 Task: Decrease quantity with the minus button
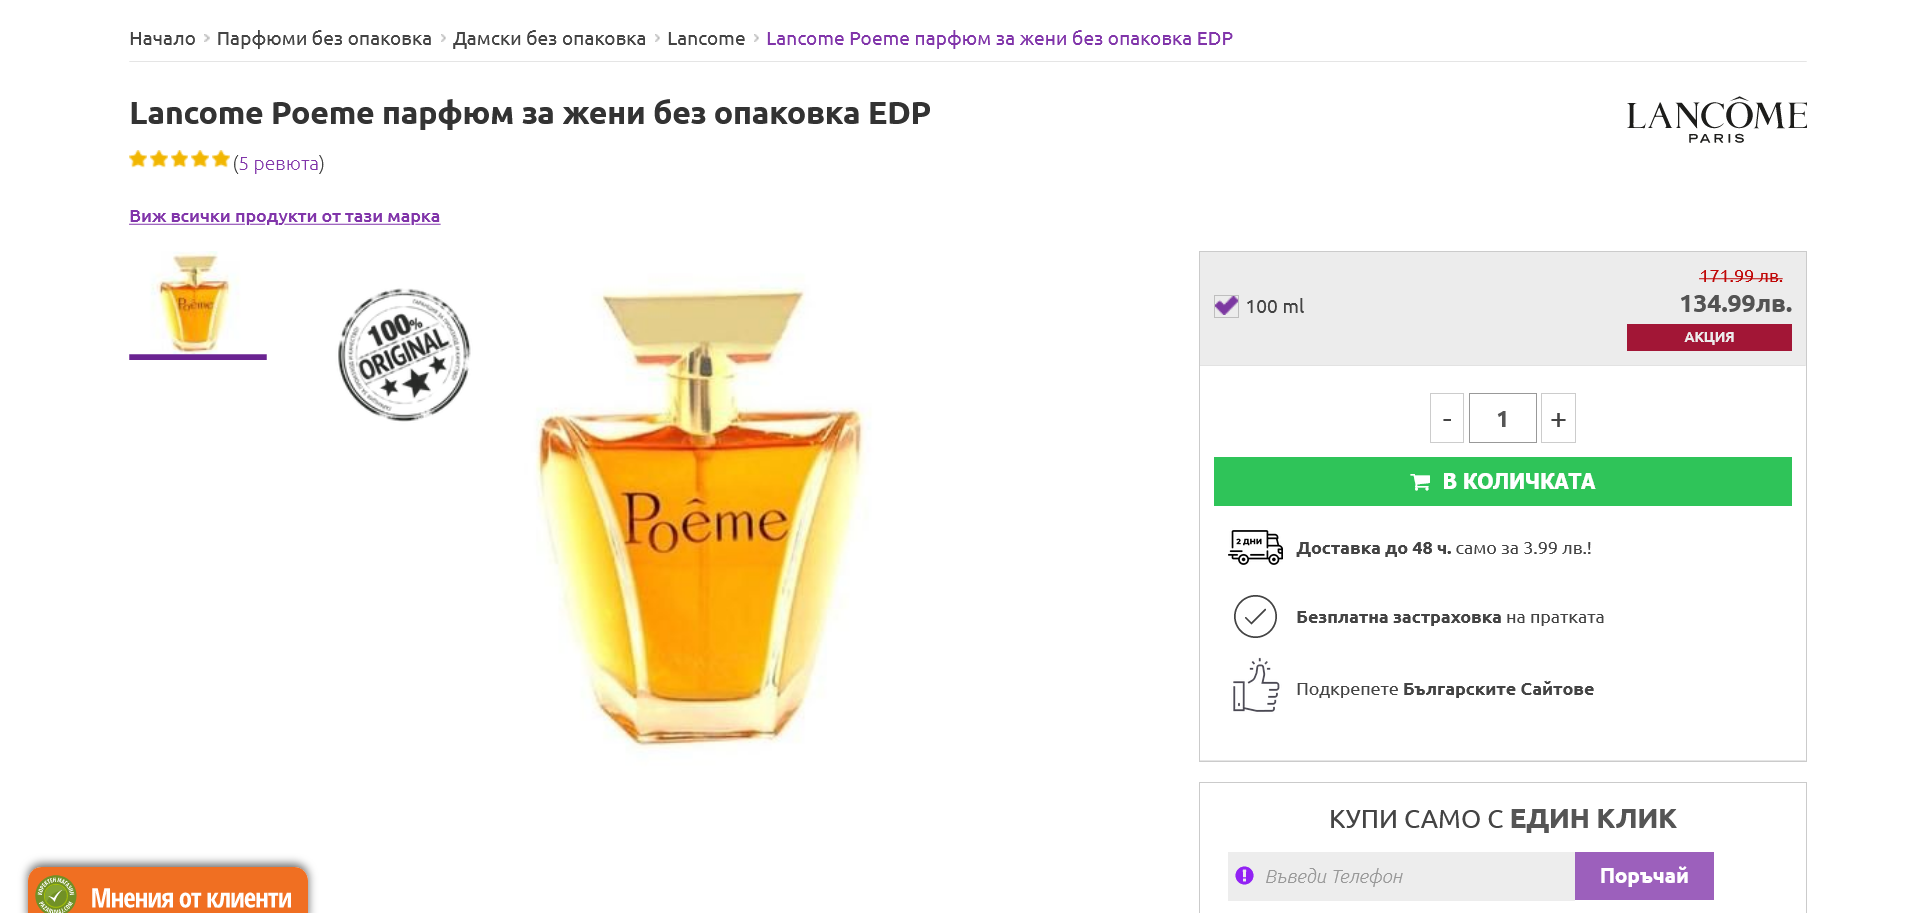(1446, 419)
